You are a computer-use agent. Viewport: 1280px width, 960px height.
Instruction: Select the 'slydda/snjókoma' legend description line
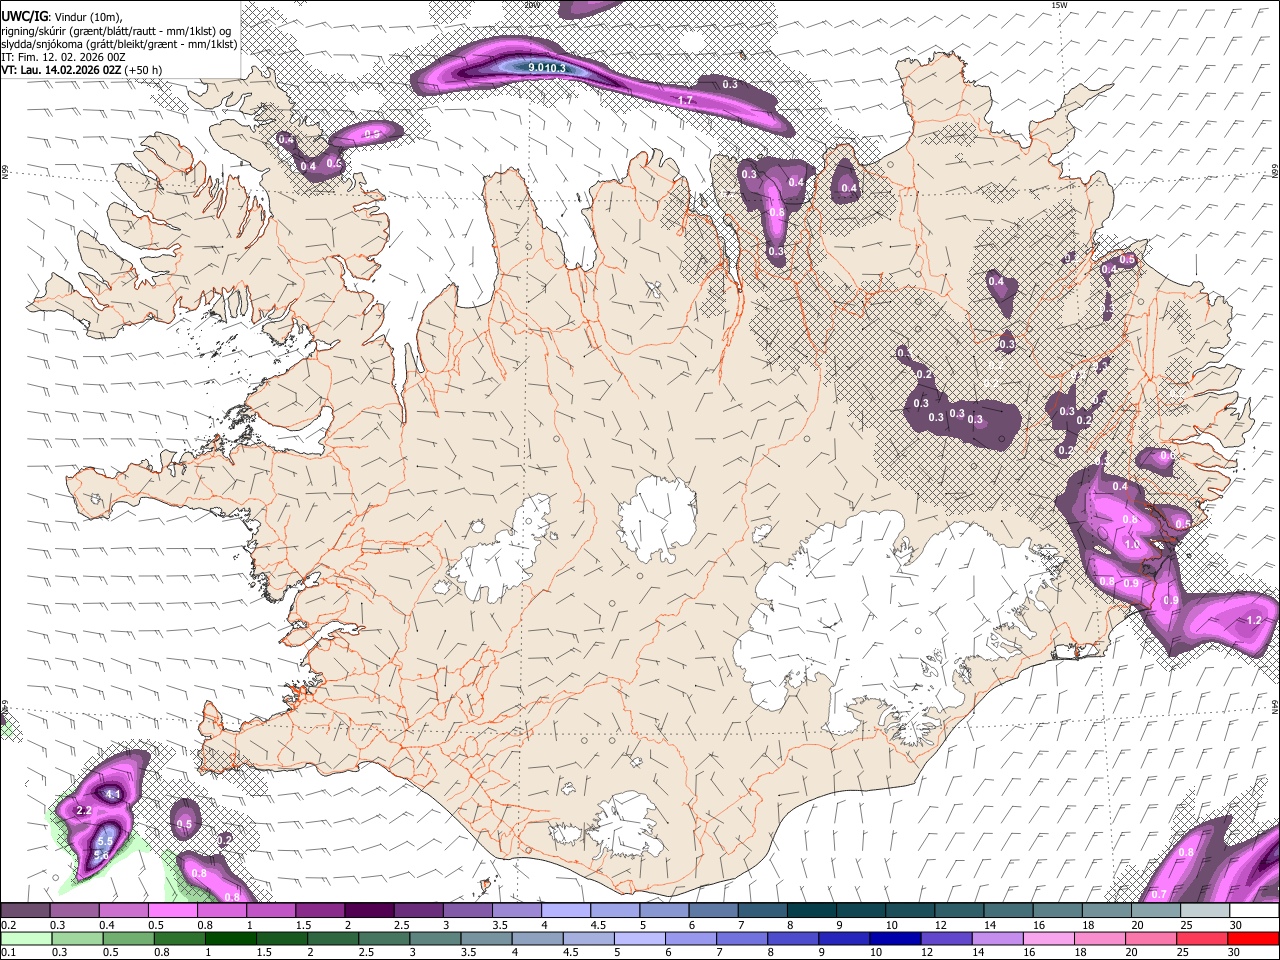pos(119,44)
